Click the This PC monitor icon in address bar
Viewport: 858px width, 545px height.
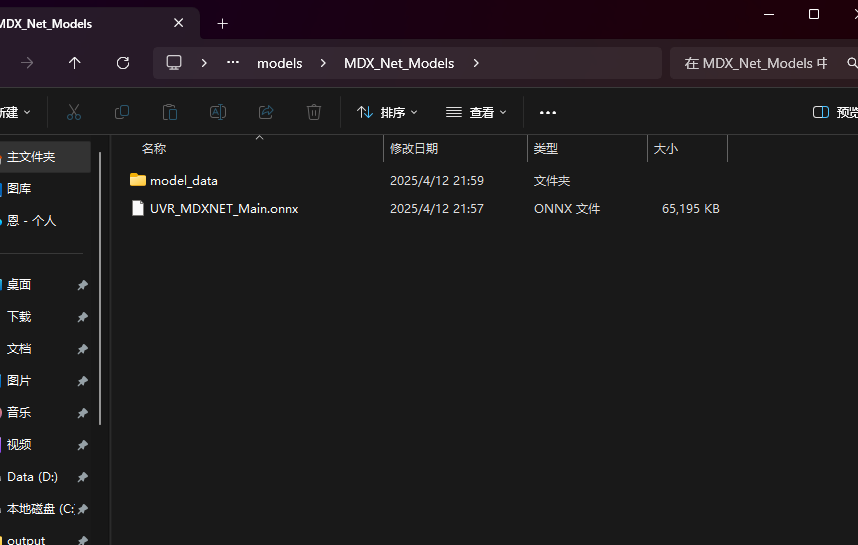click(174, 63)
